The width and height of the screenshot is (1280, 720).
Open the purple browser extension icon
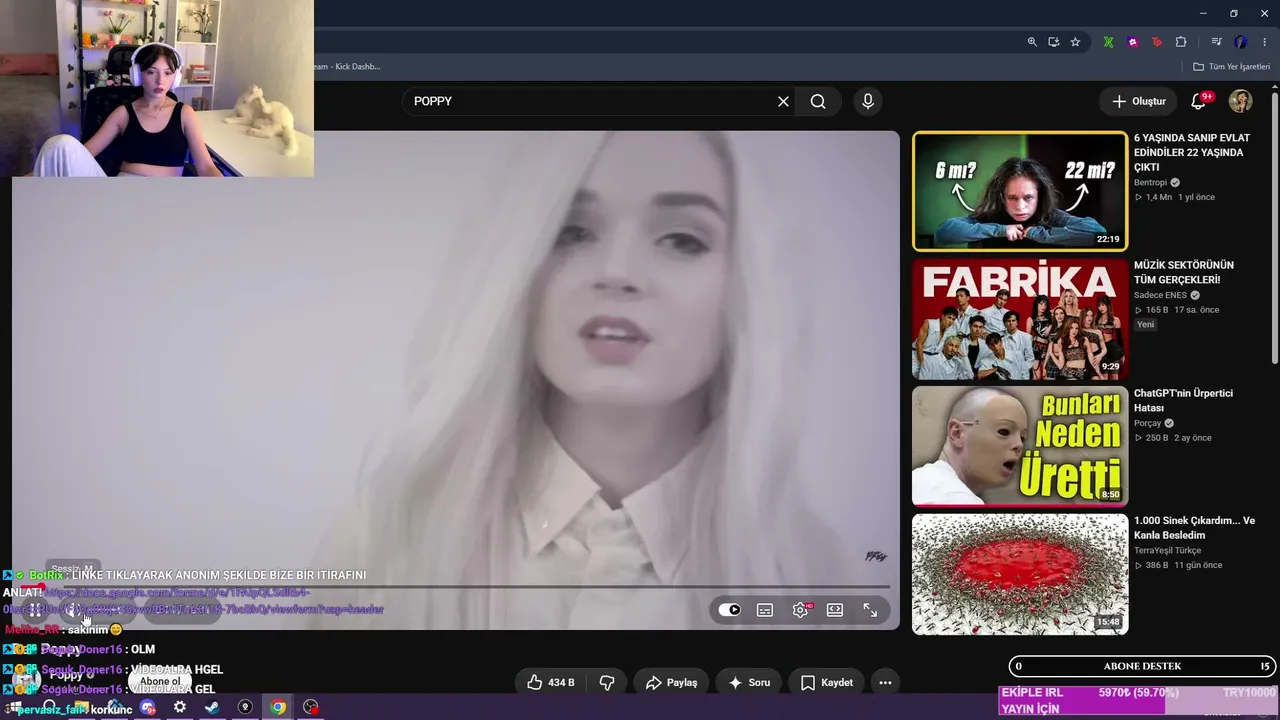(x=1133, y=42)
